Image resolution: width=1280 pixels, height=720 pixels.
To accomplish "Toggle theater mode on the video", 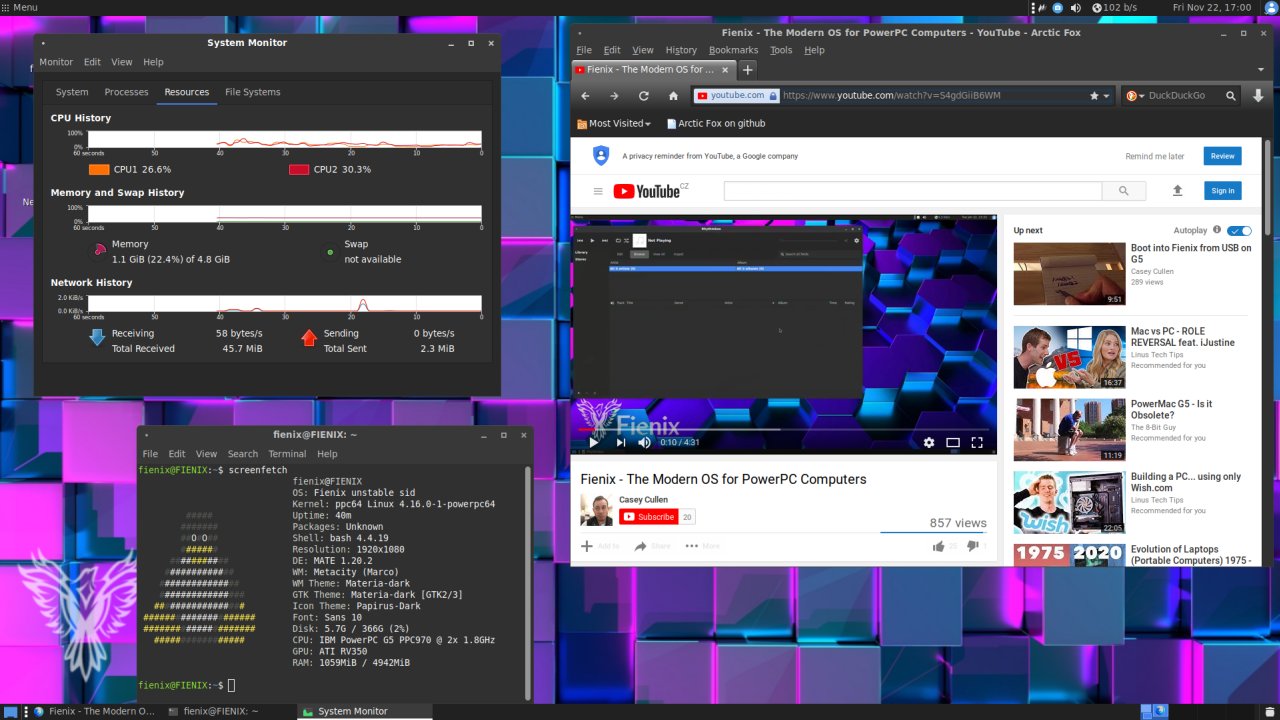I will 953,442.
